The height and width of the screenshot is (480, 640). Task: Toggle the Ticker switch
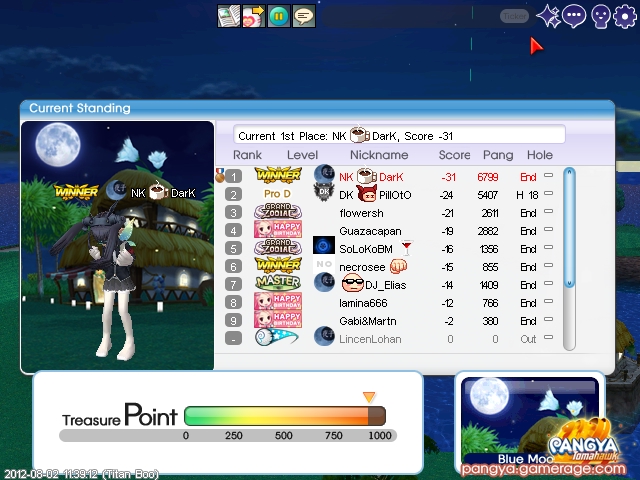pyautogui.click(x=514, y=16)
